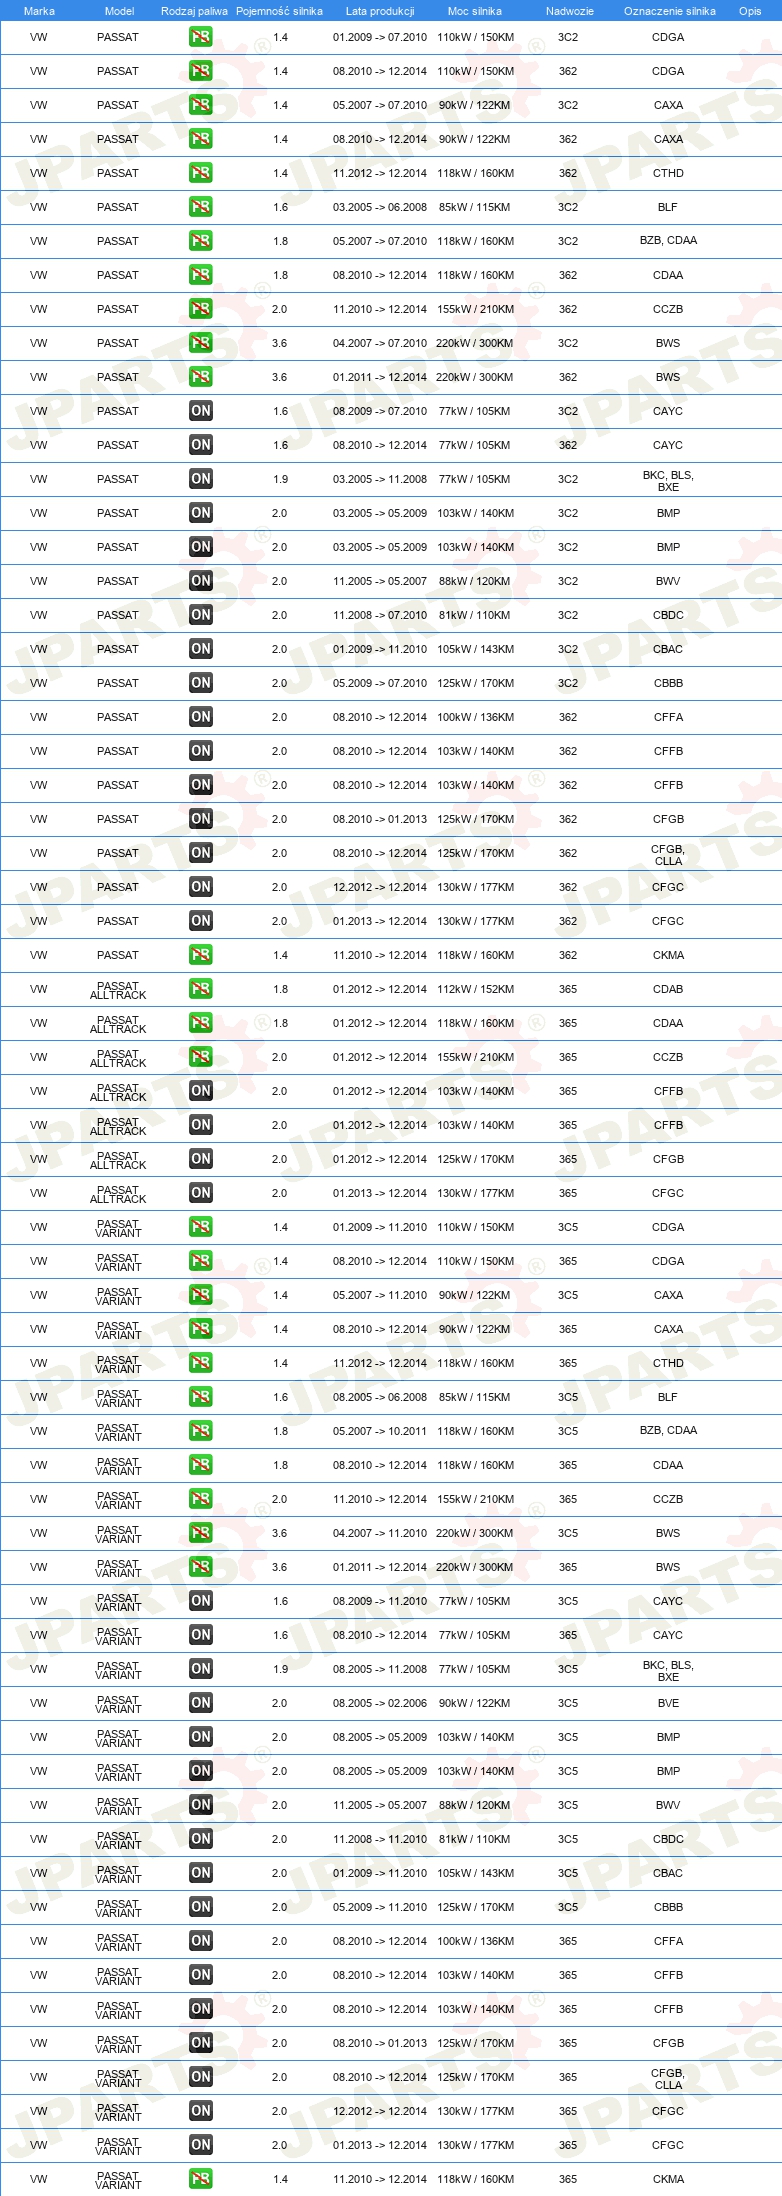Click the Nadwozie column header
This screenshot has height=2196, width=782.
570,11
